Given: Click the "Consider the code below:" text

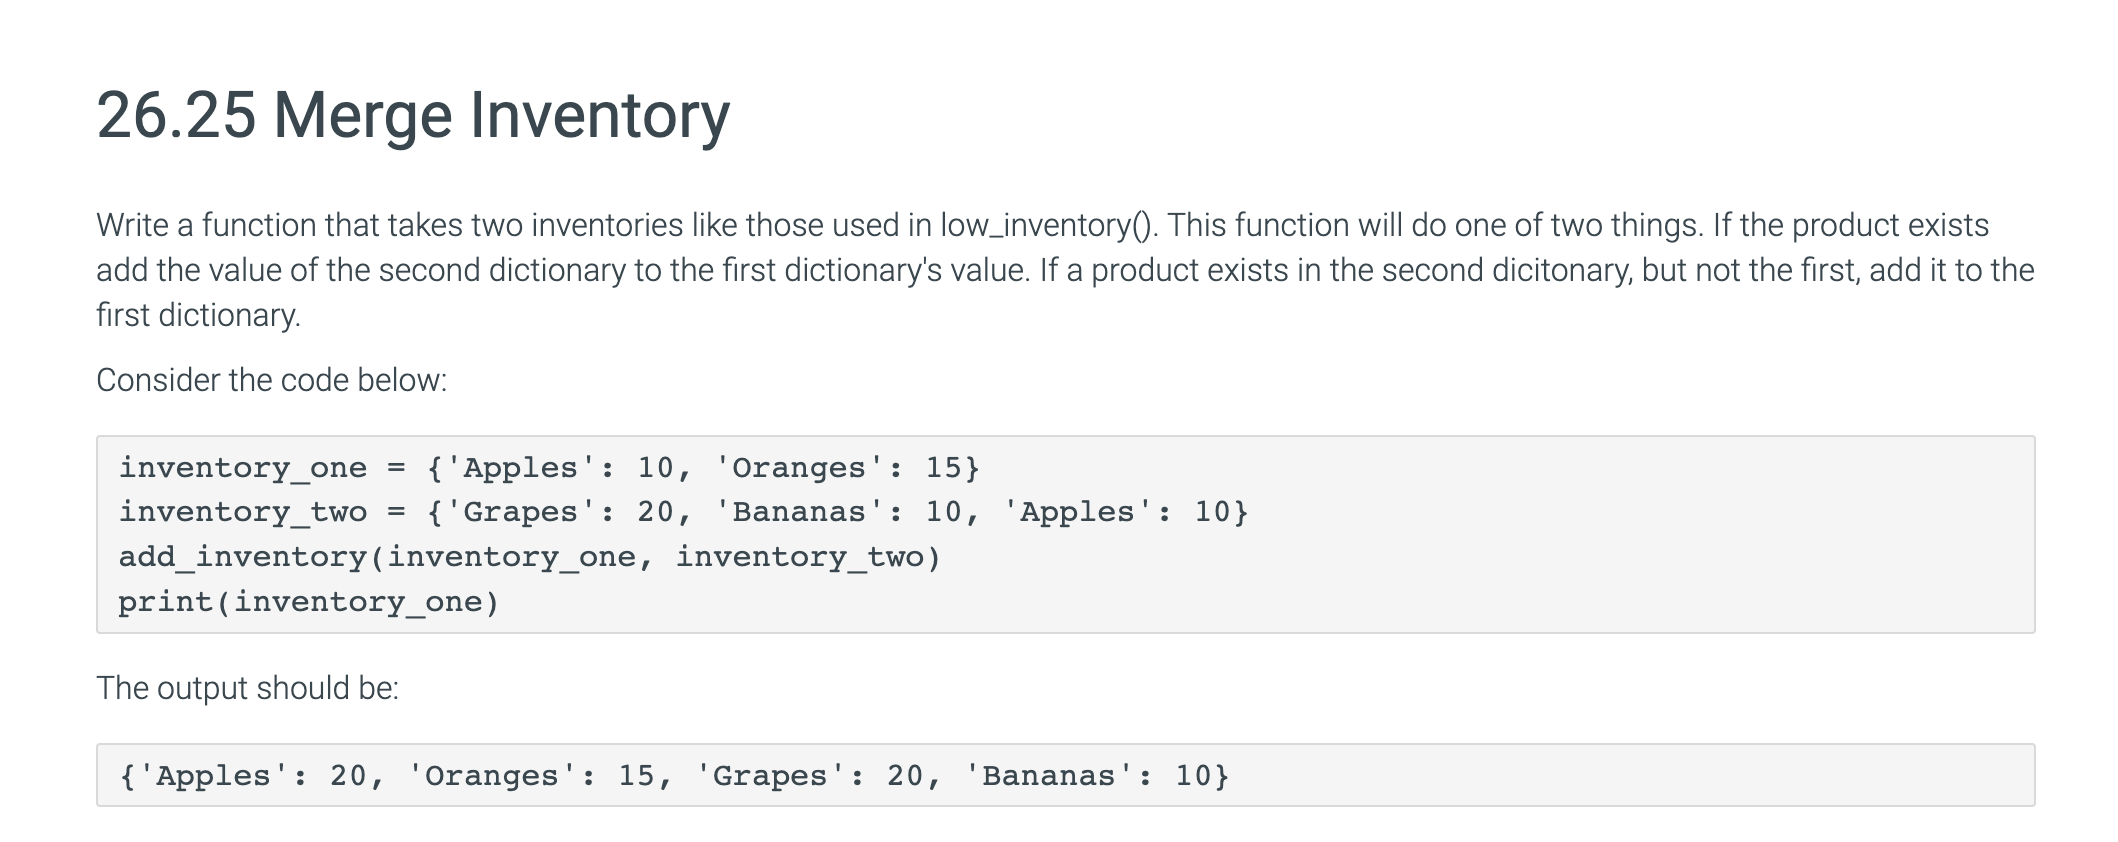Looking at the screenshot, I should click(x=271, y=380).
